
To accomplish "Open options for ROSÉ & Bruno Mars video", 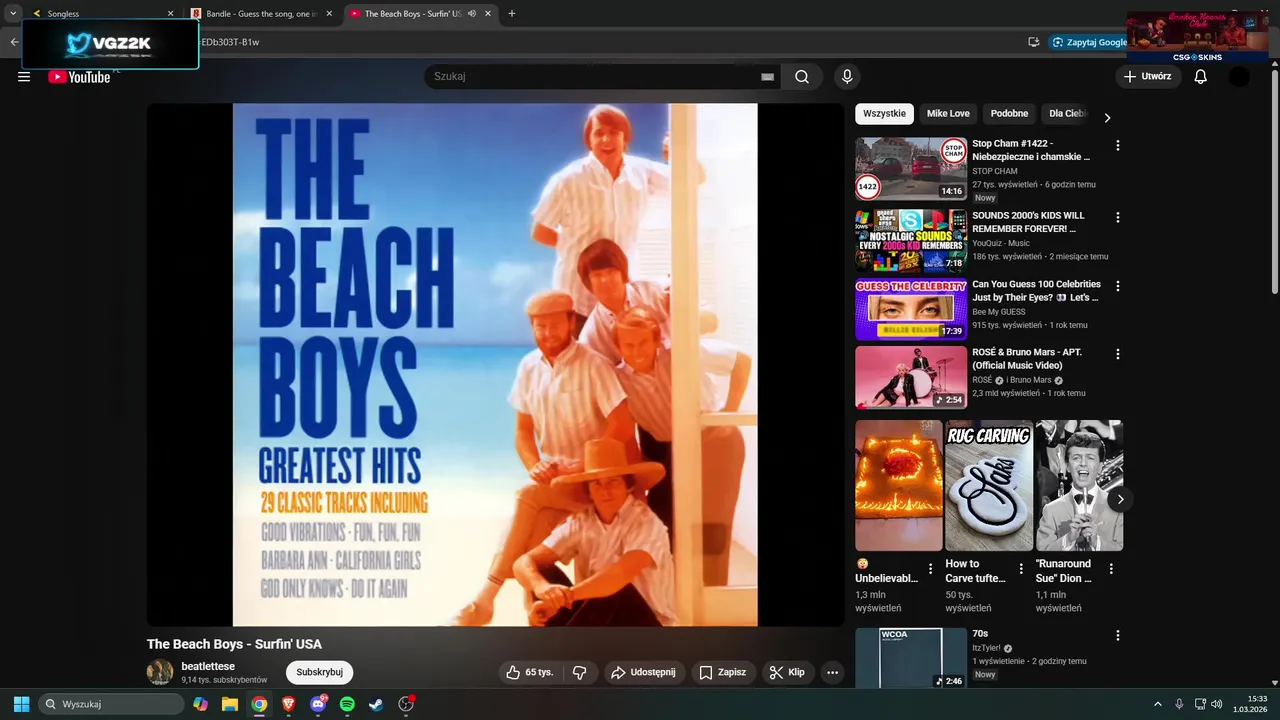I will 1117,354.
